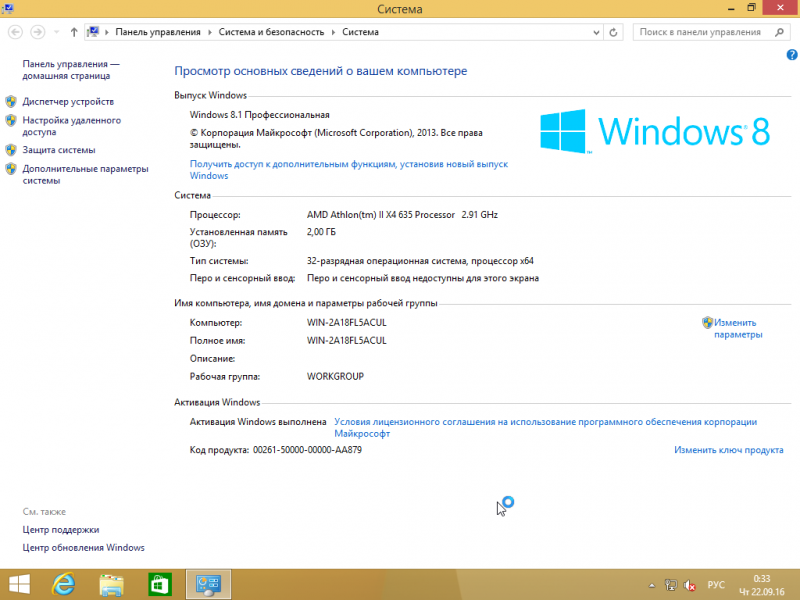
Task: Close the Система window
Action: point(781,8)
